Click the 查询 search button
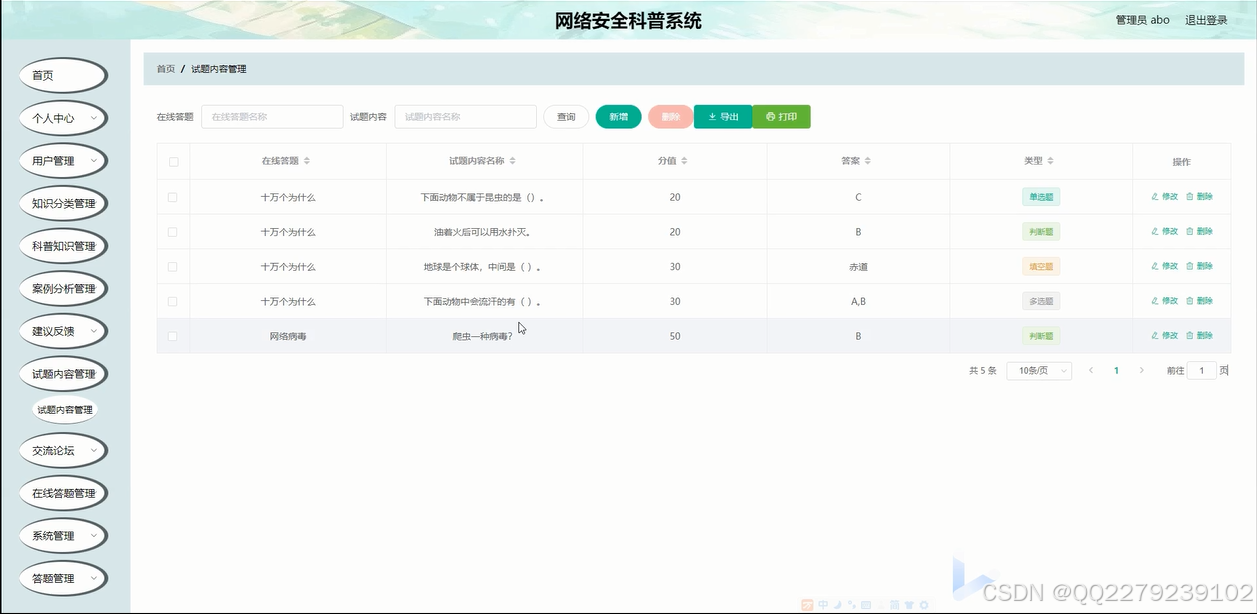The height and width of the screenshot is (614, 1257). pos(566,116)
